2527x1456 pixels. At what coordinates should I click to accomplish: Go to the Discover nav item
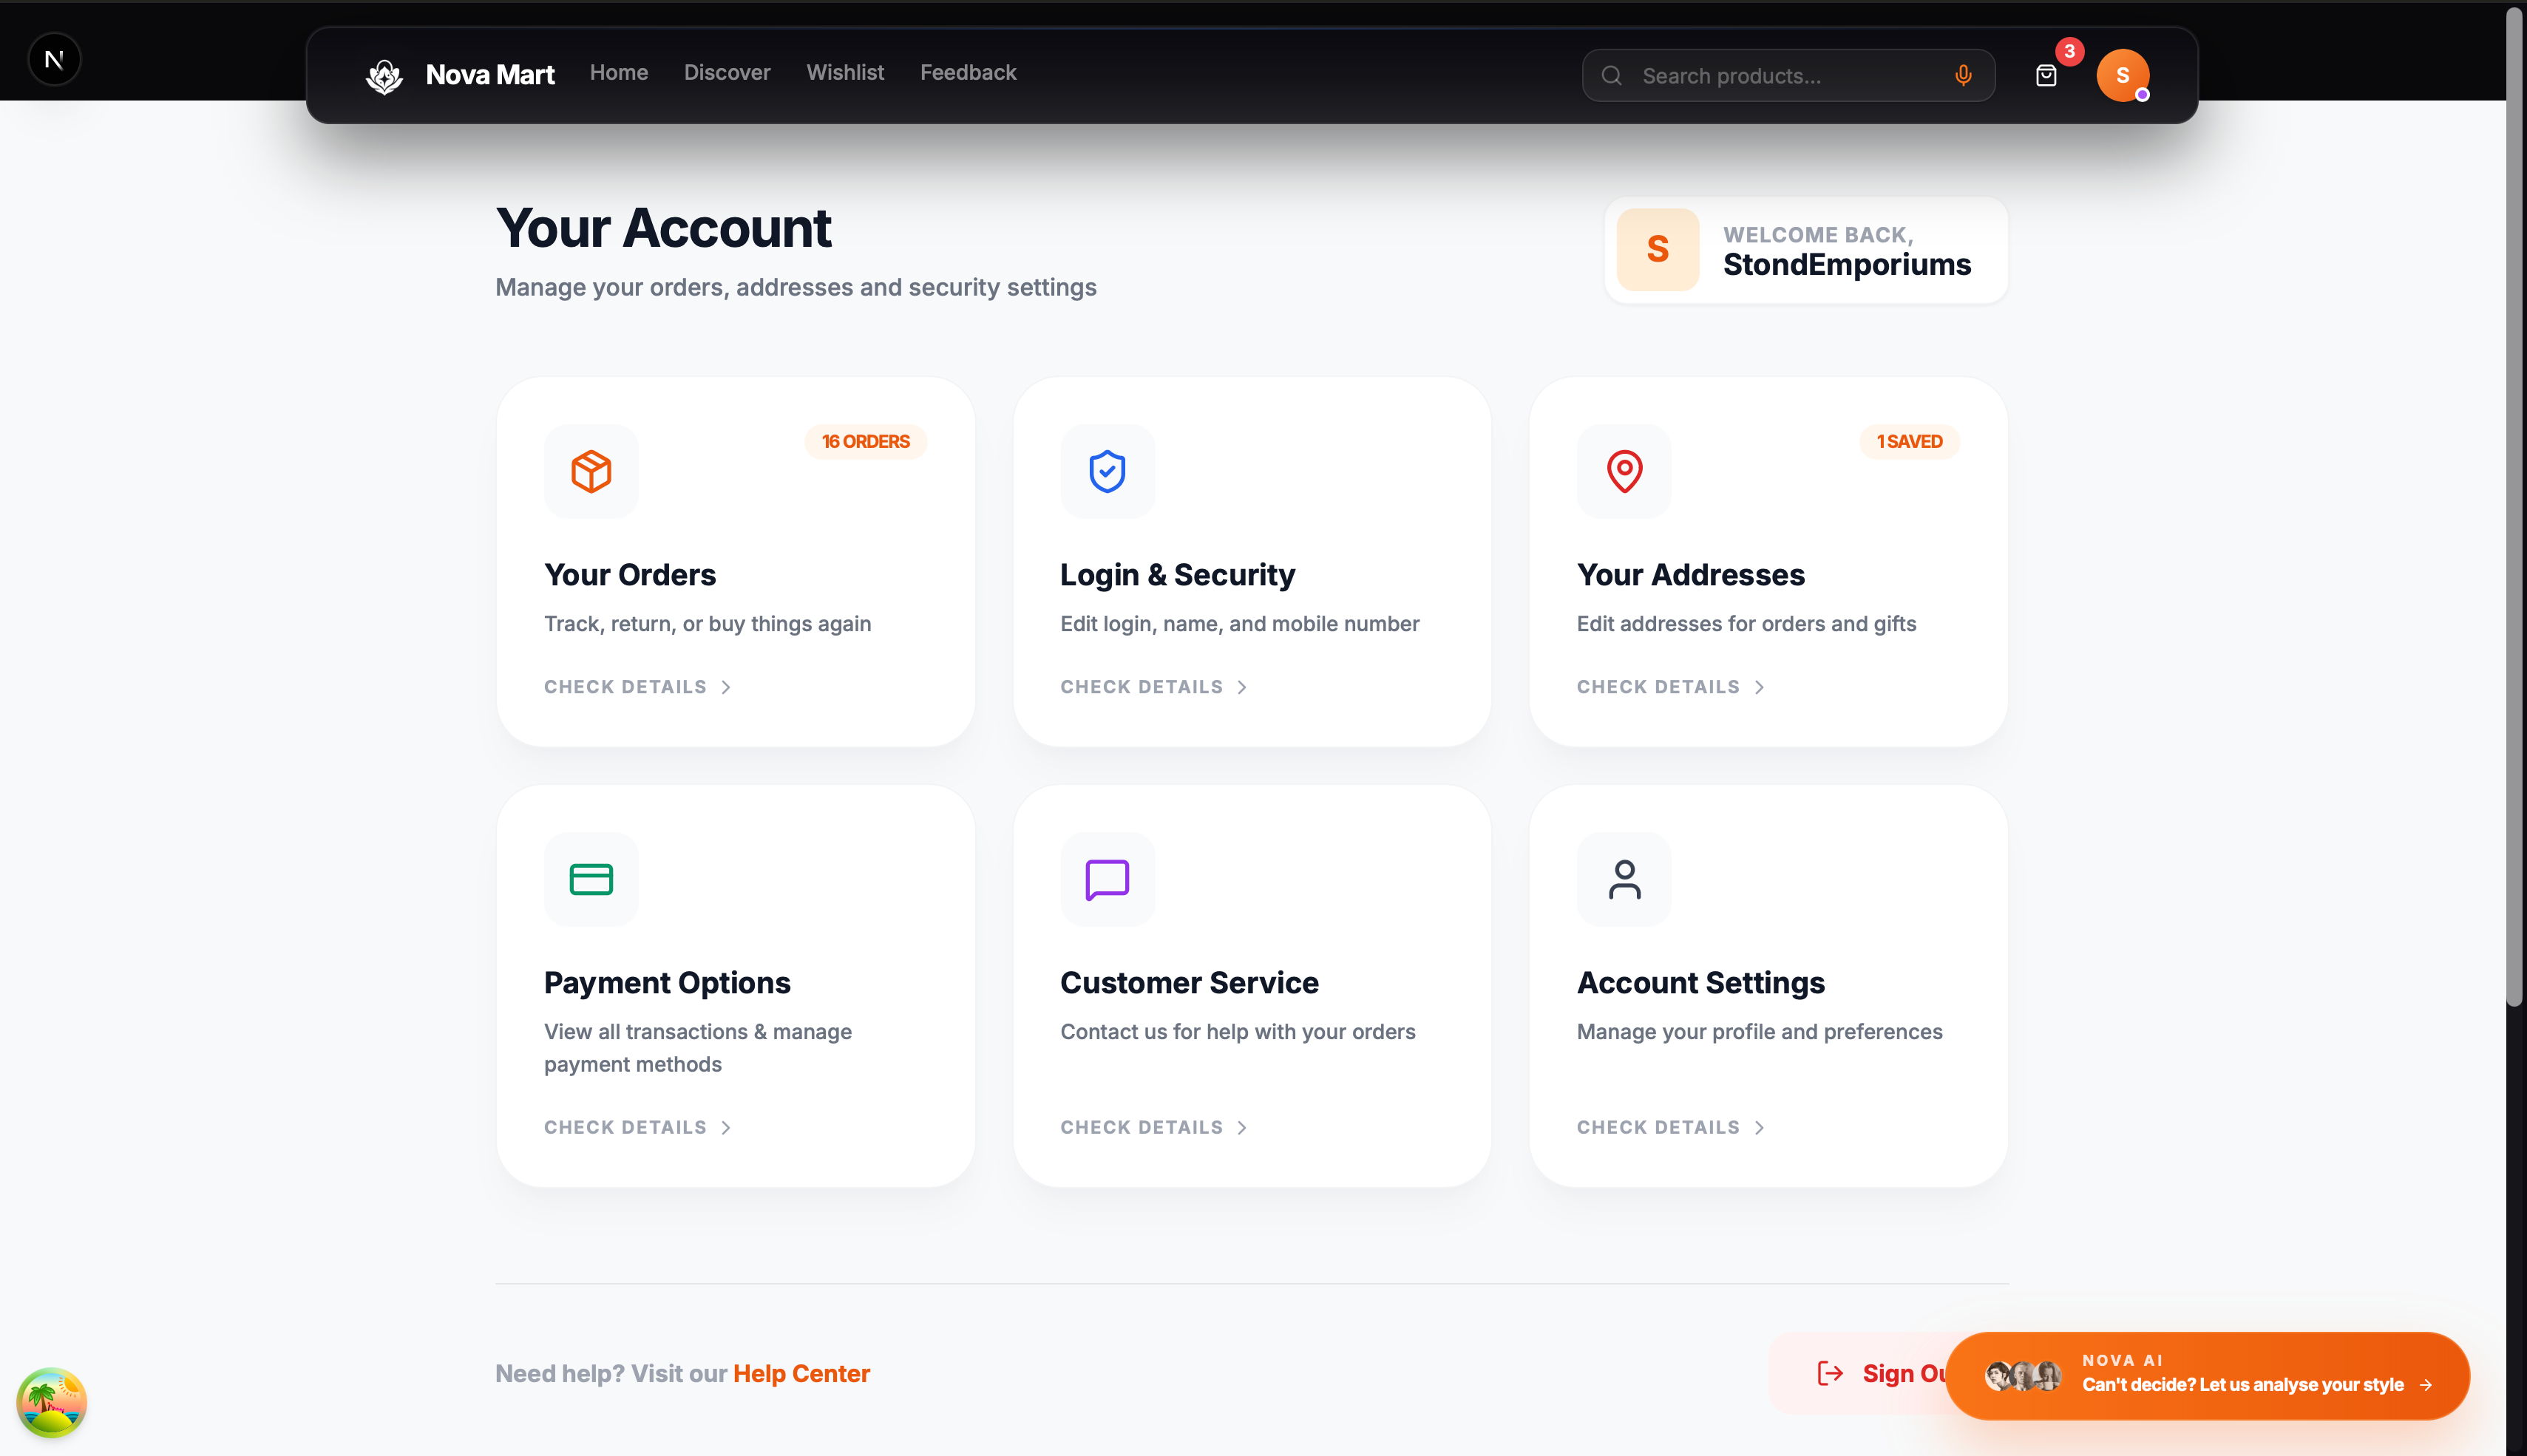[727, 73]
